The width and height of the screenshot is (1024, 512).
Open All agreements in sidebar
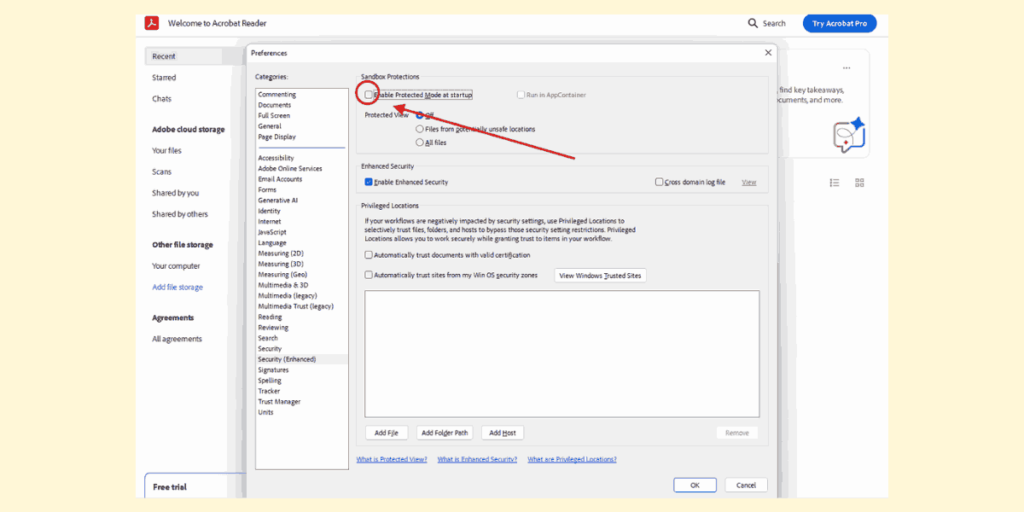point(177,339)
